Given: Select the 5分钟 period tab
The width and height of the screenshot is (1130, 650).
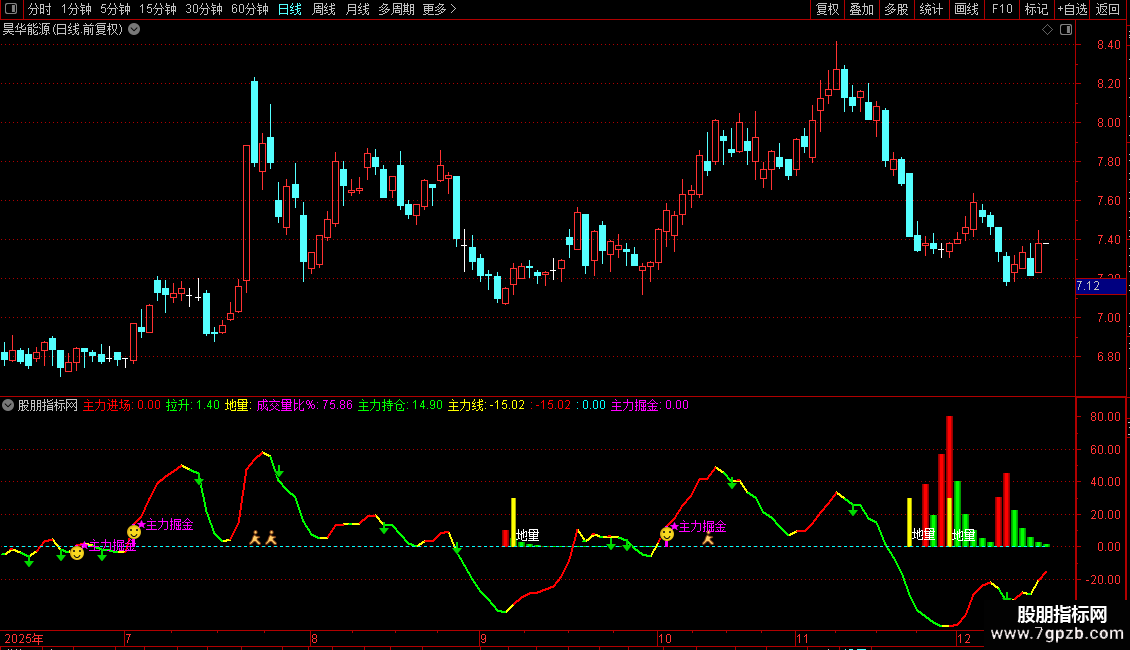Looking at the screenshot, I should [115, 9].
